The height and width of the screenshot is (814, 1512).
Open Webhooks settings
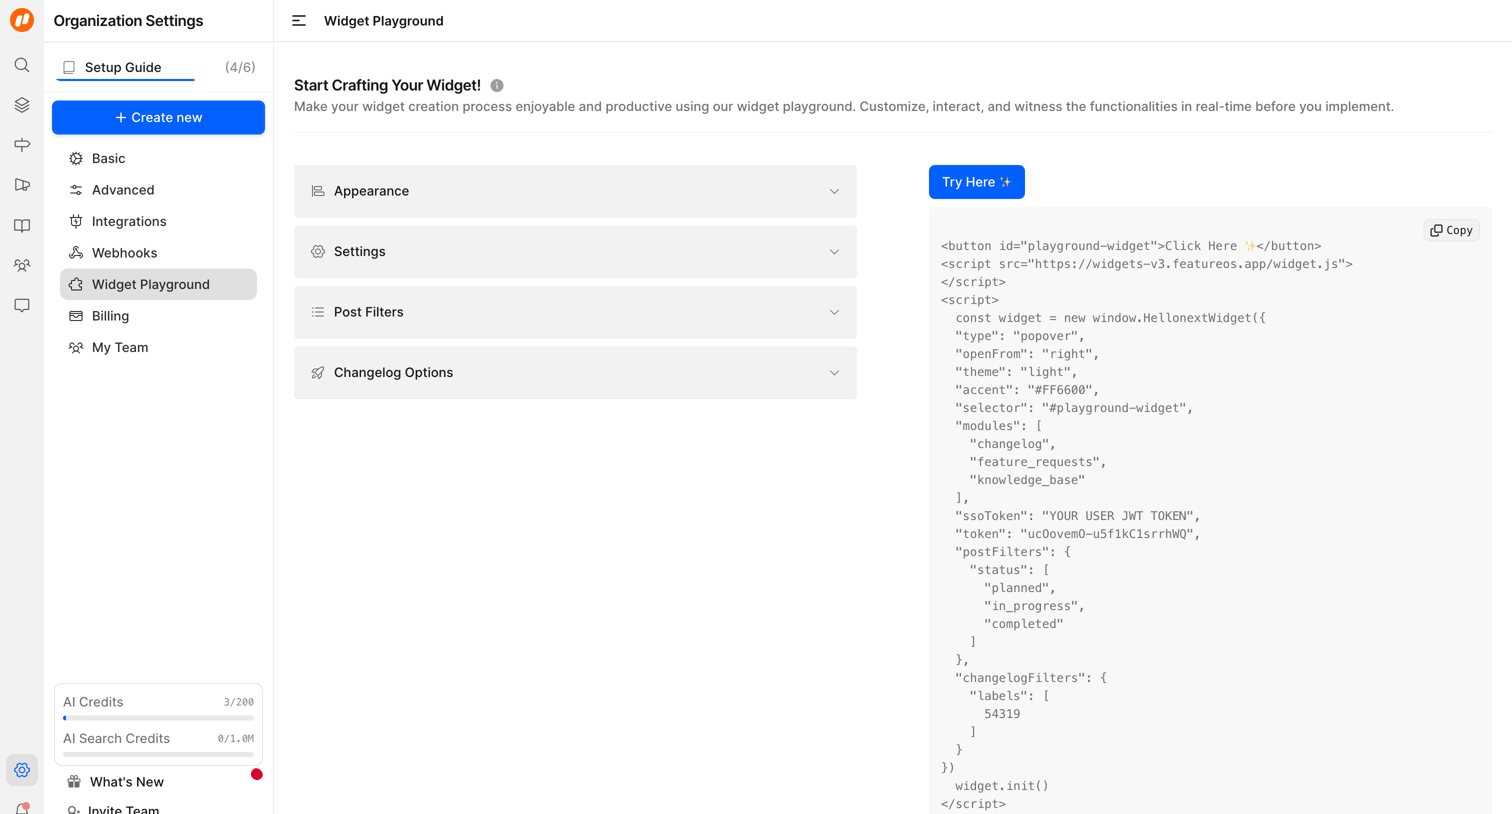click(x=158, y=253)
